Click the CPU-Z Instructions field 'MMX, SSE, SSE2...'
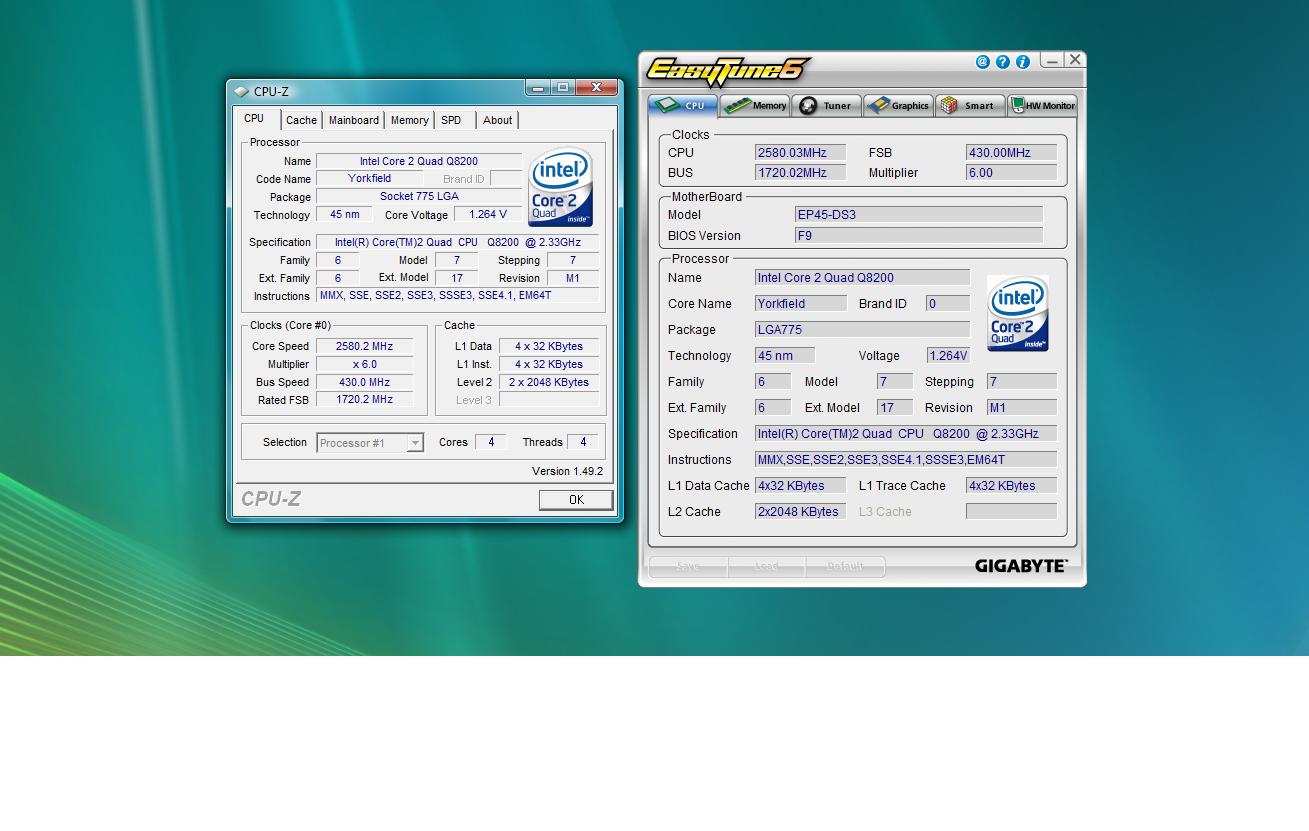Image resolution: width=1309 pixels, height=831 pixels. pos(457,296)
